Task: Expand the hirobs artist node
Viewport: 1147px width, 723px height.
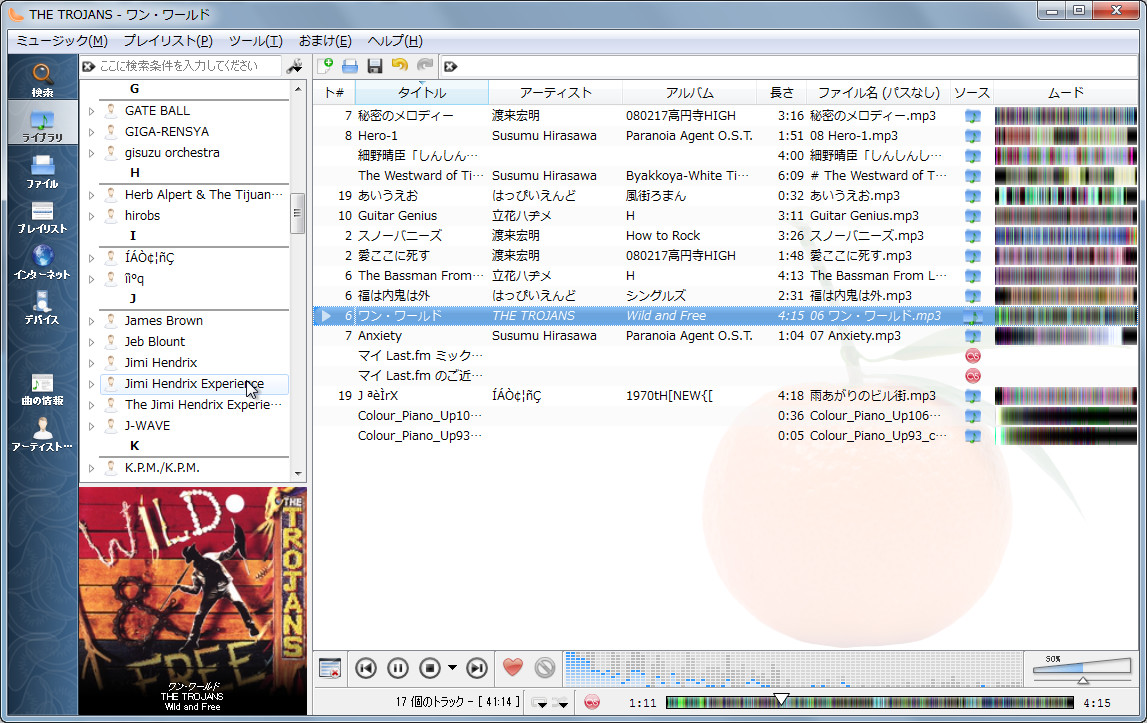Action: pyautogui.click(x=91, y=217)
